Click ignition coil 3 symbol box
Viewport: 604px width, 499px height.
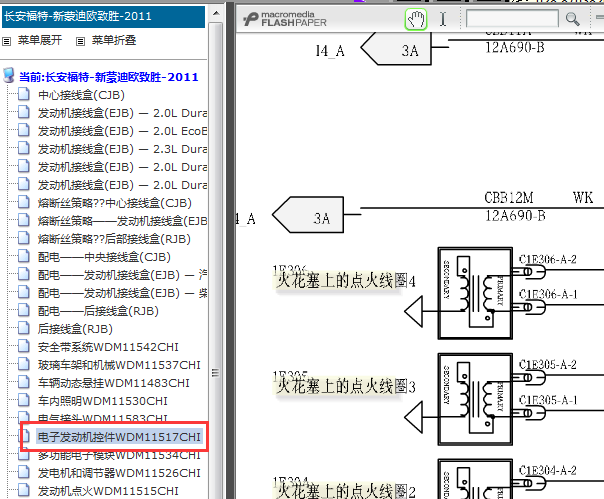click(x=475, y=399)
